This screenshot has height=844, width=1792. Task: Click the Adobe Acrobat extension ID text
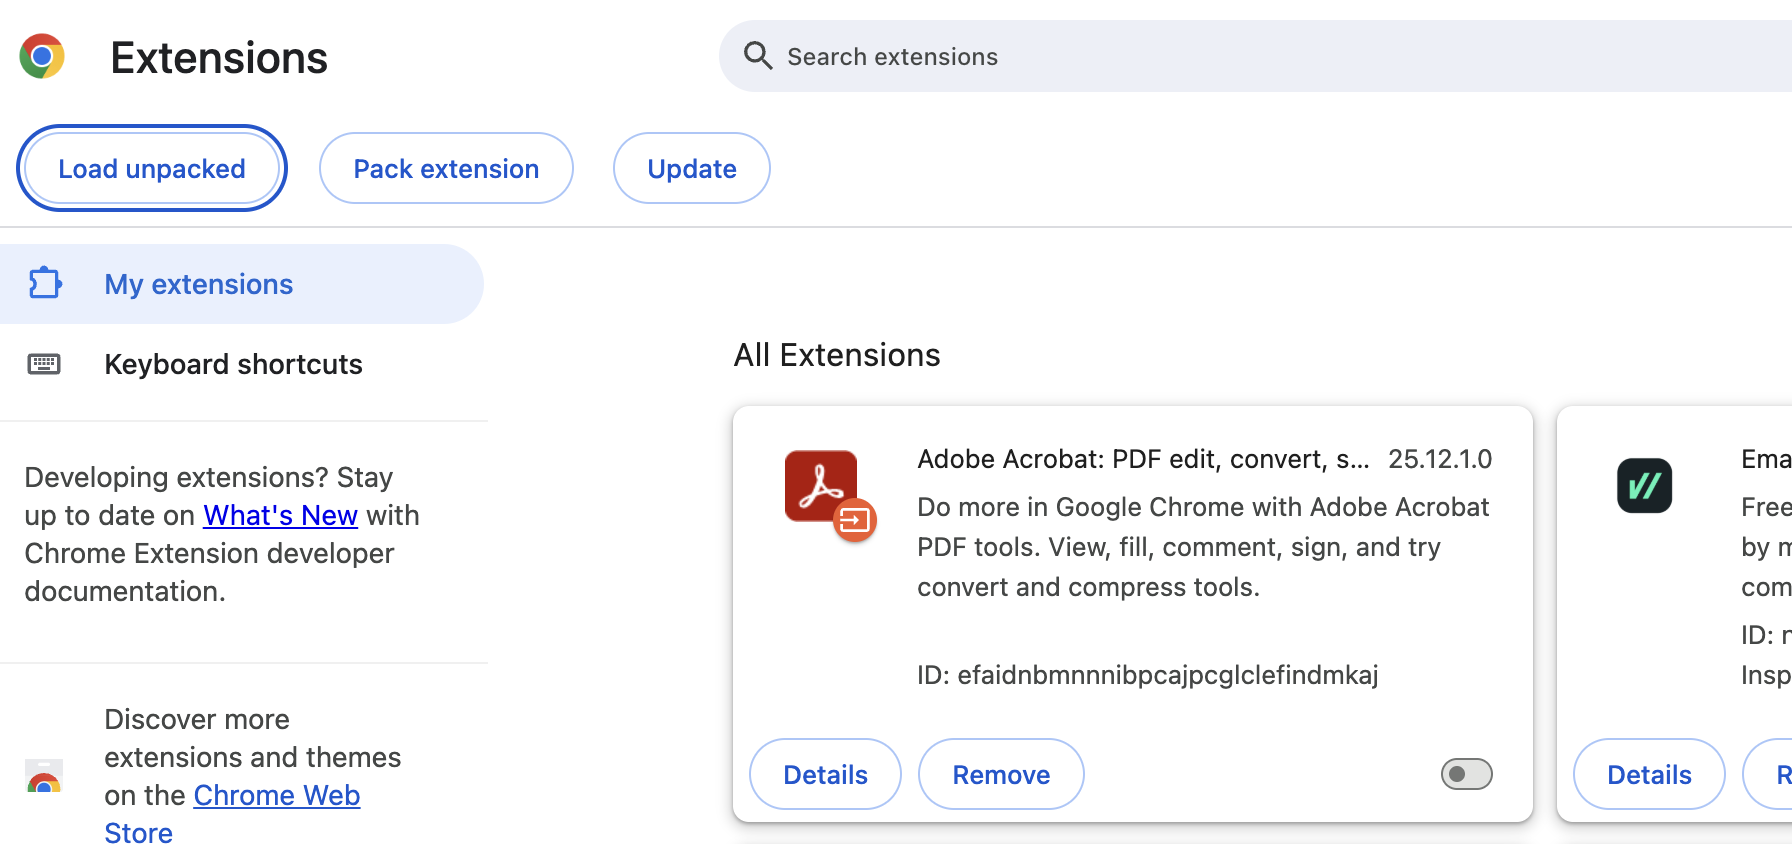click(1147, 675)
